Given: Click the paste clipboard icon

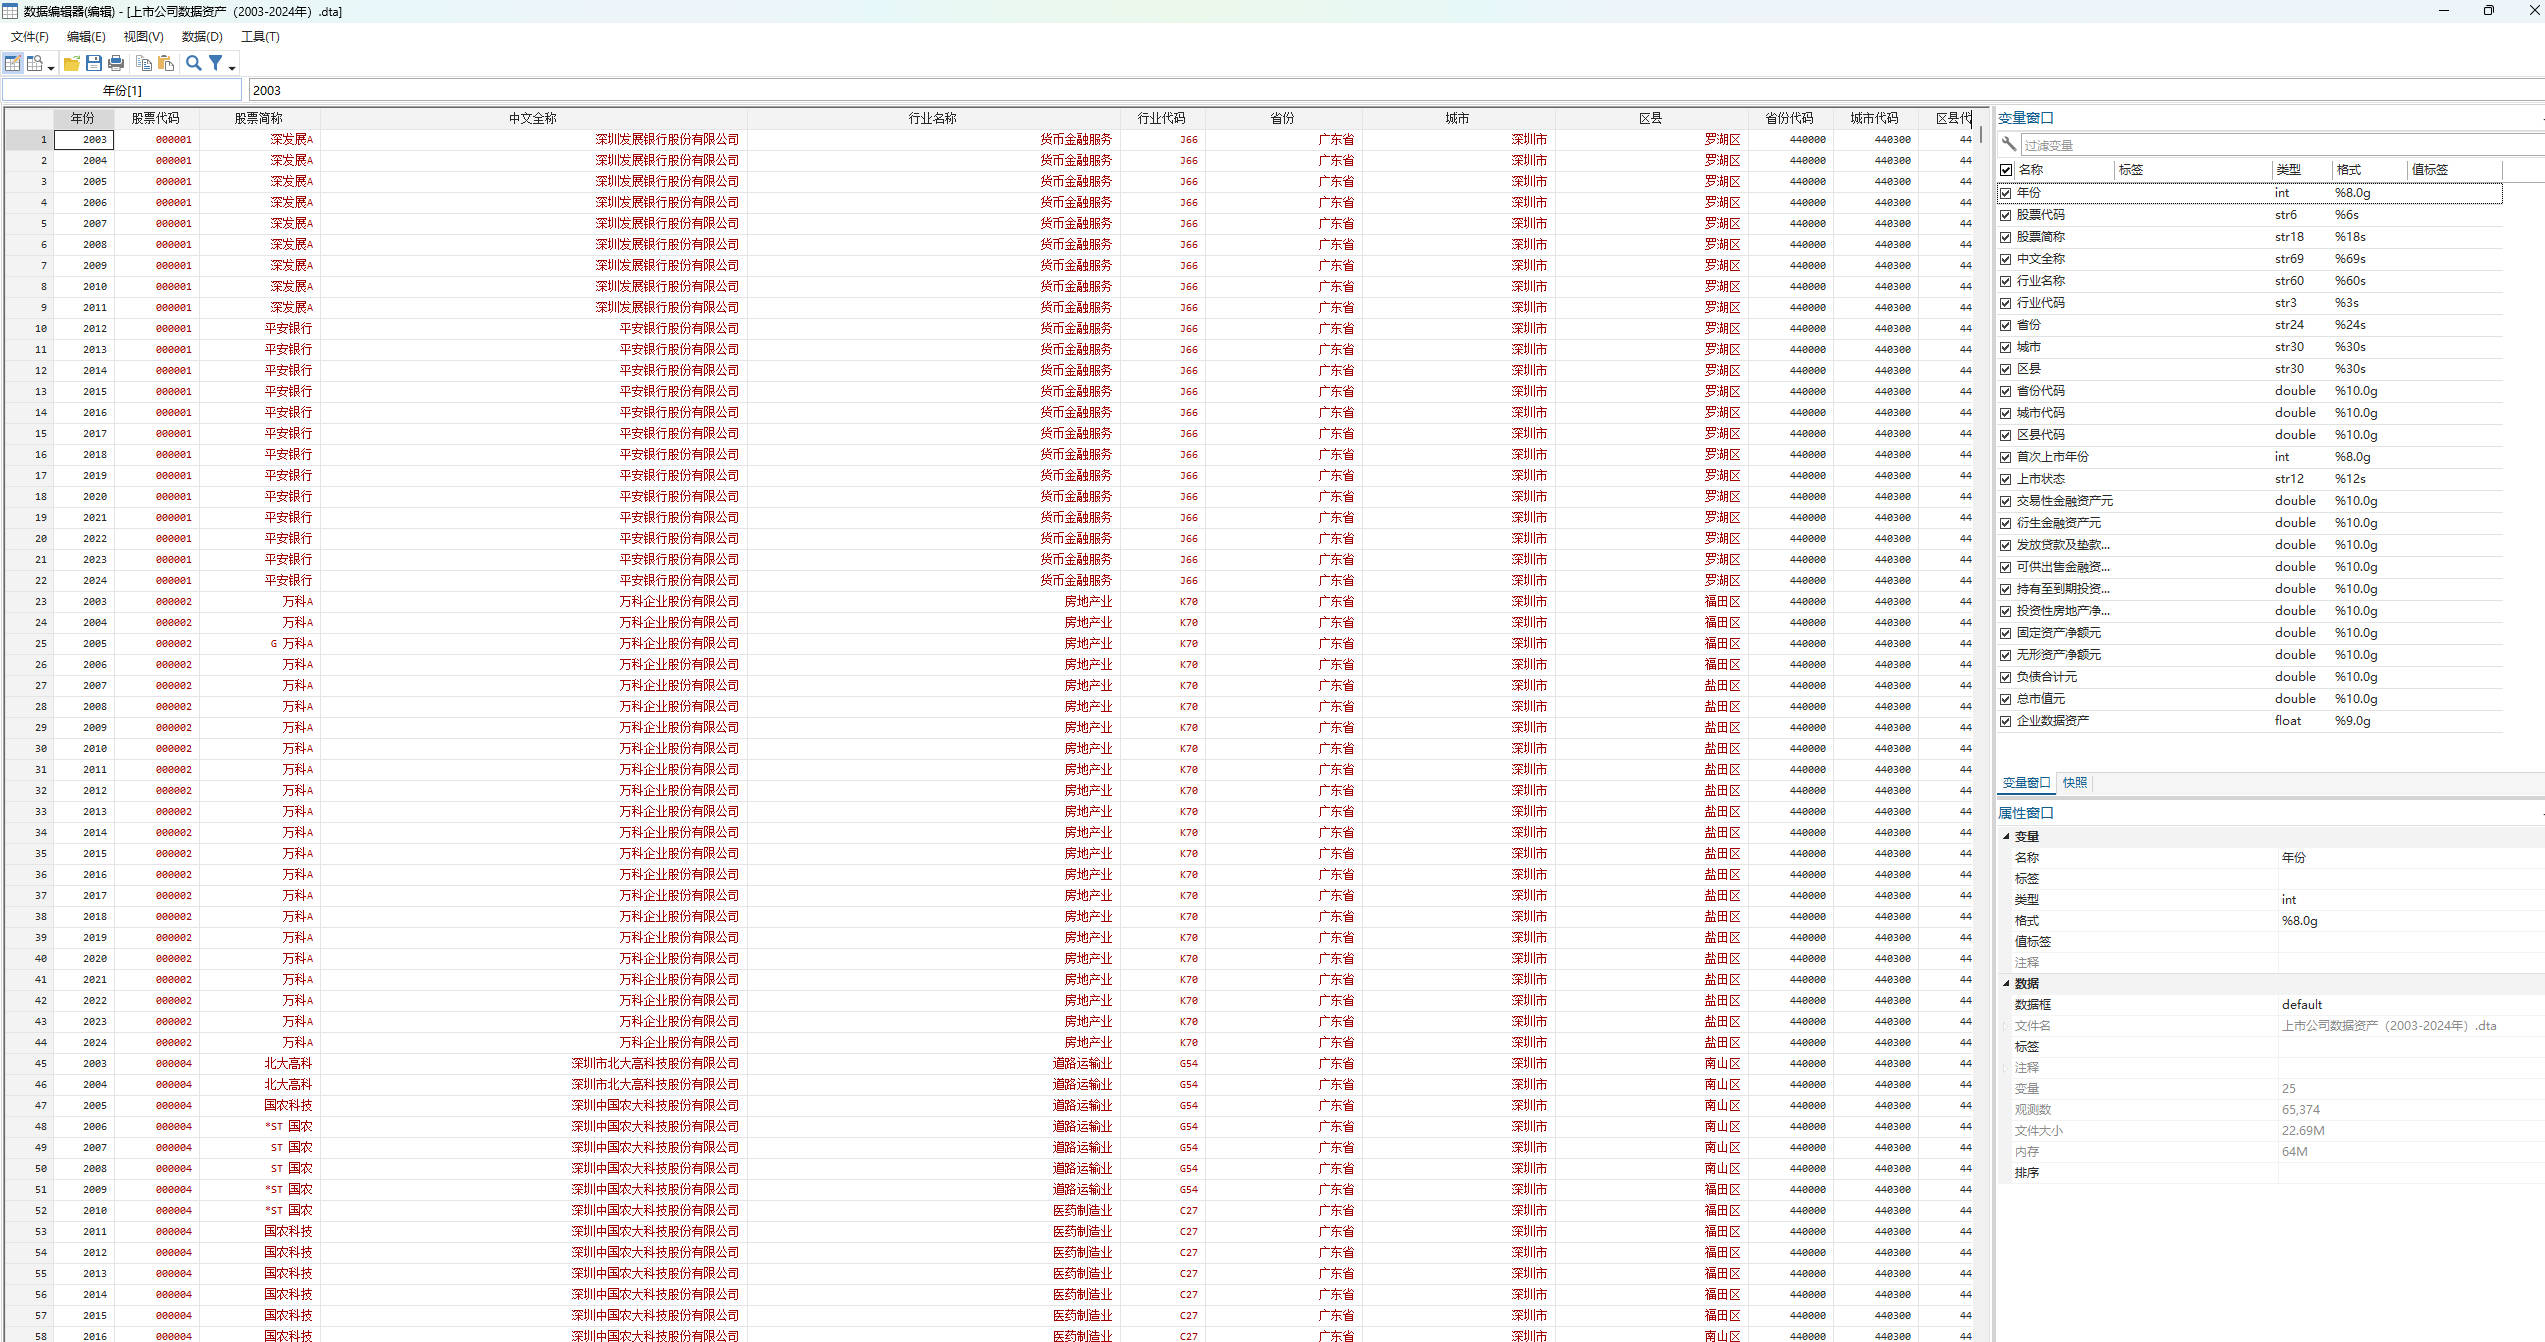Looking at the screenshot, I should (x=166, y=63).
